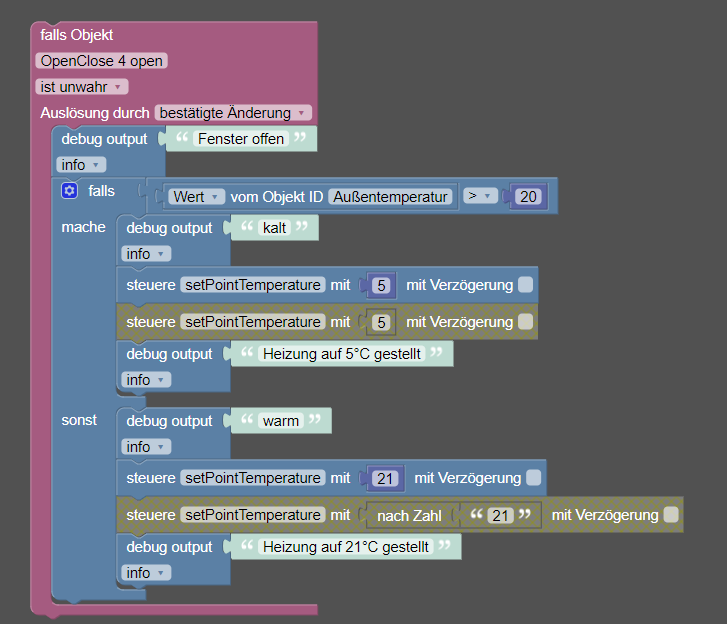Open info dropdown under 'Heizung auf 5°C' debug
Screen dimensions: 727x624
tap(146, 380)
